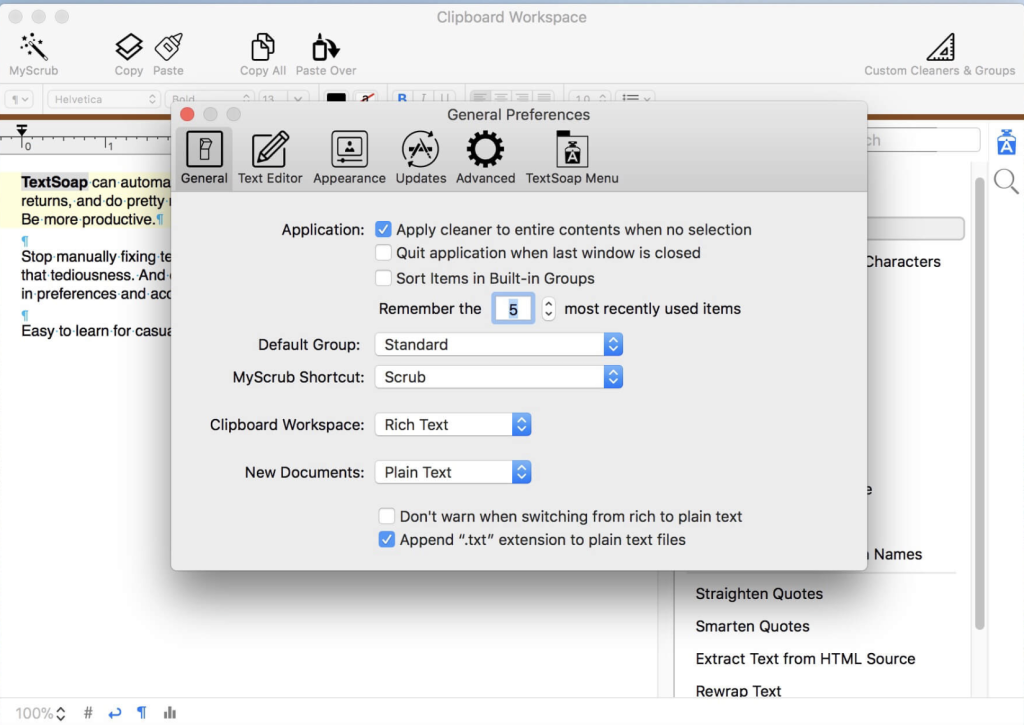The width and height of the screenshot is (1024, 725).
Task: Open the MyScrub Shortcut dropdown
Action: [499, 377]
